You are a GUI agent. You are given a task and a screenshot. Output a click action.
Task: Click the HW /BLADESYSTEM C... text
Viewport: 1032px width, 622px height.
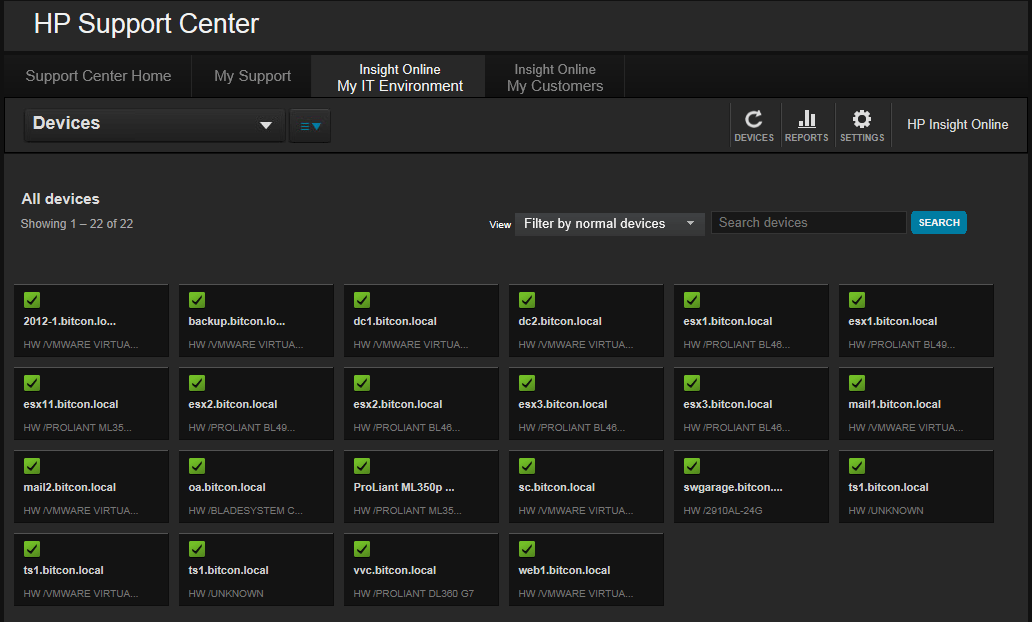point(245,511)
